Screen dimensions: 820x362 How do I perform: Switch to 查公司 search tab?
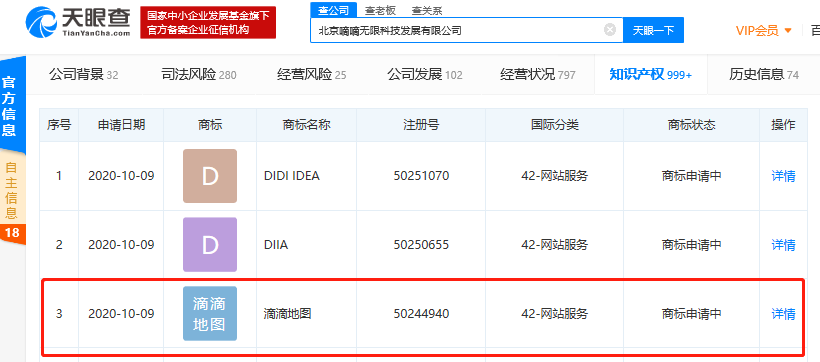click(334, 9)
